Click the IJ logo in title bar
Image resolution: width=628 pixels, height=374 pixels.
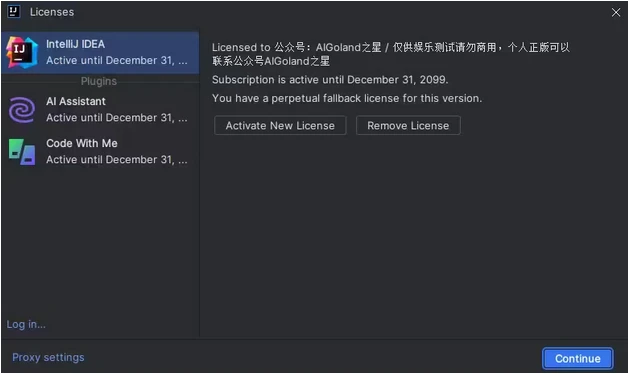click(x=14, y=12)
